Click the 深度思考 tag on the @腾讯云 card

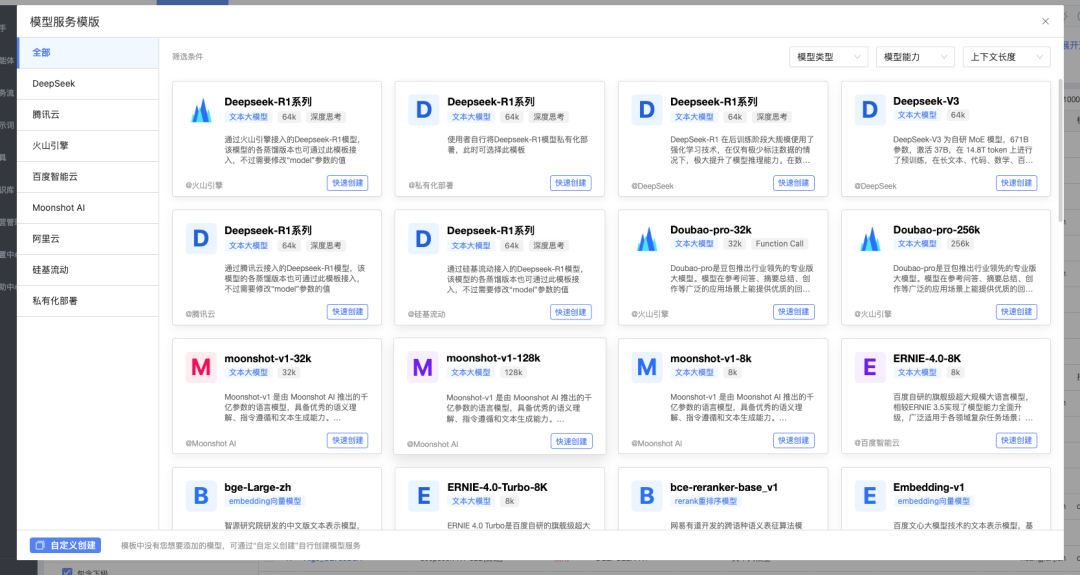click(x=325, y=246)
